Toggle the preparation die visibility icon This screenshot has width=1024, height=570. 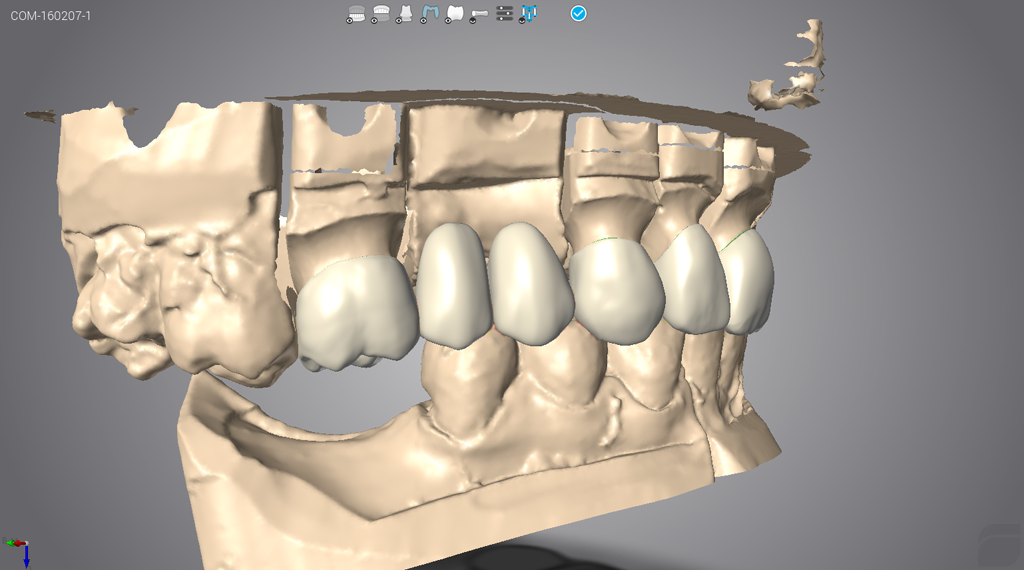pyautogui.click(x=404, y=14)
